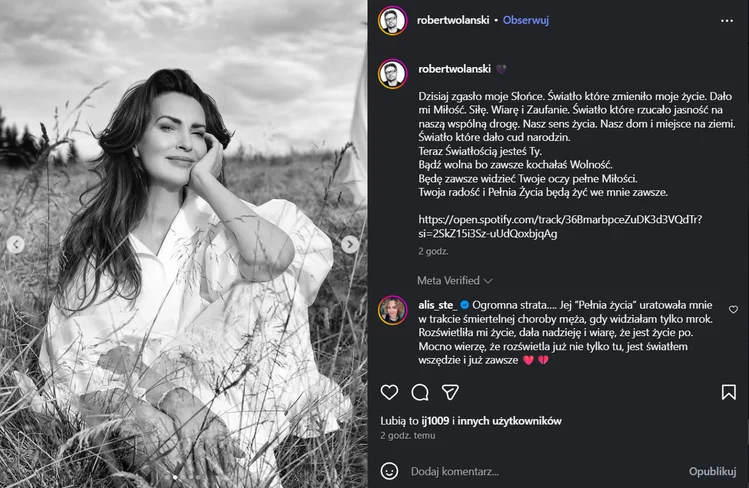749x488 pixels.
Task: Open the ij1009 profile from the likes line
Action: tap(437, 421)
